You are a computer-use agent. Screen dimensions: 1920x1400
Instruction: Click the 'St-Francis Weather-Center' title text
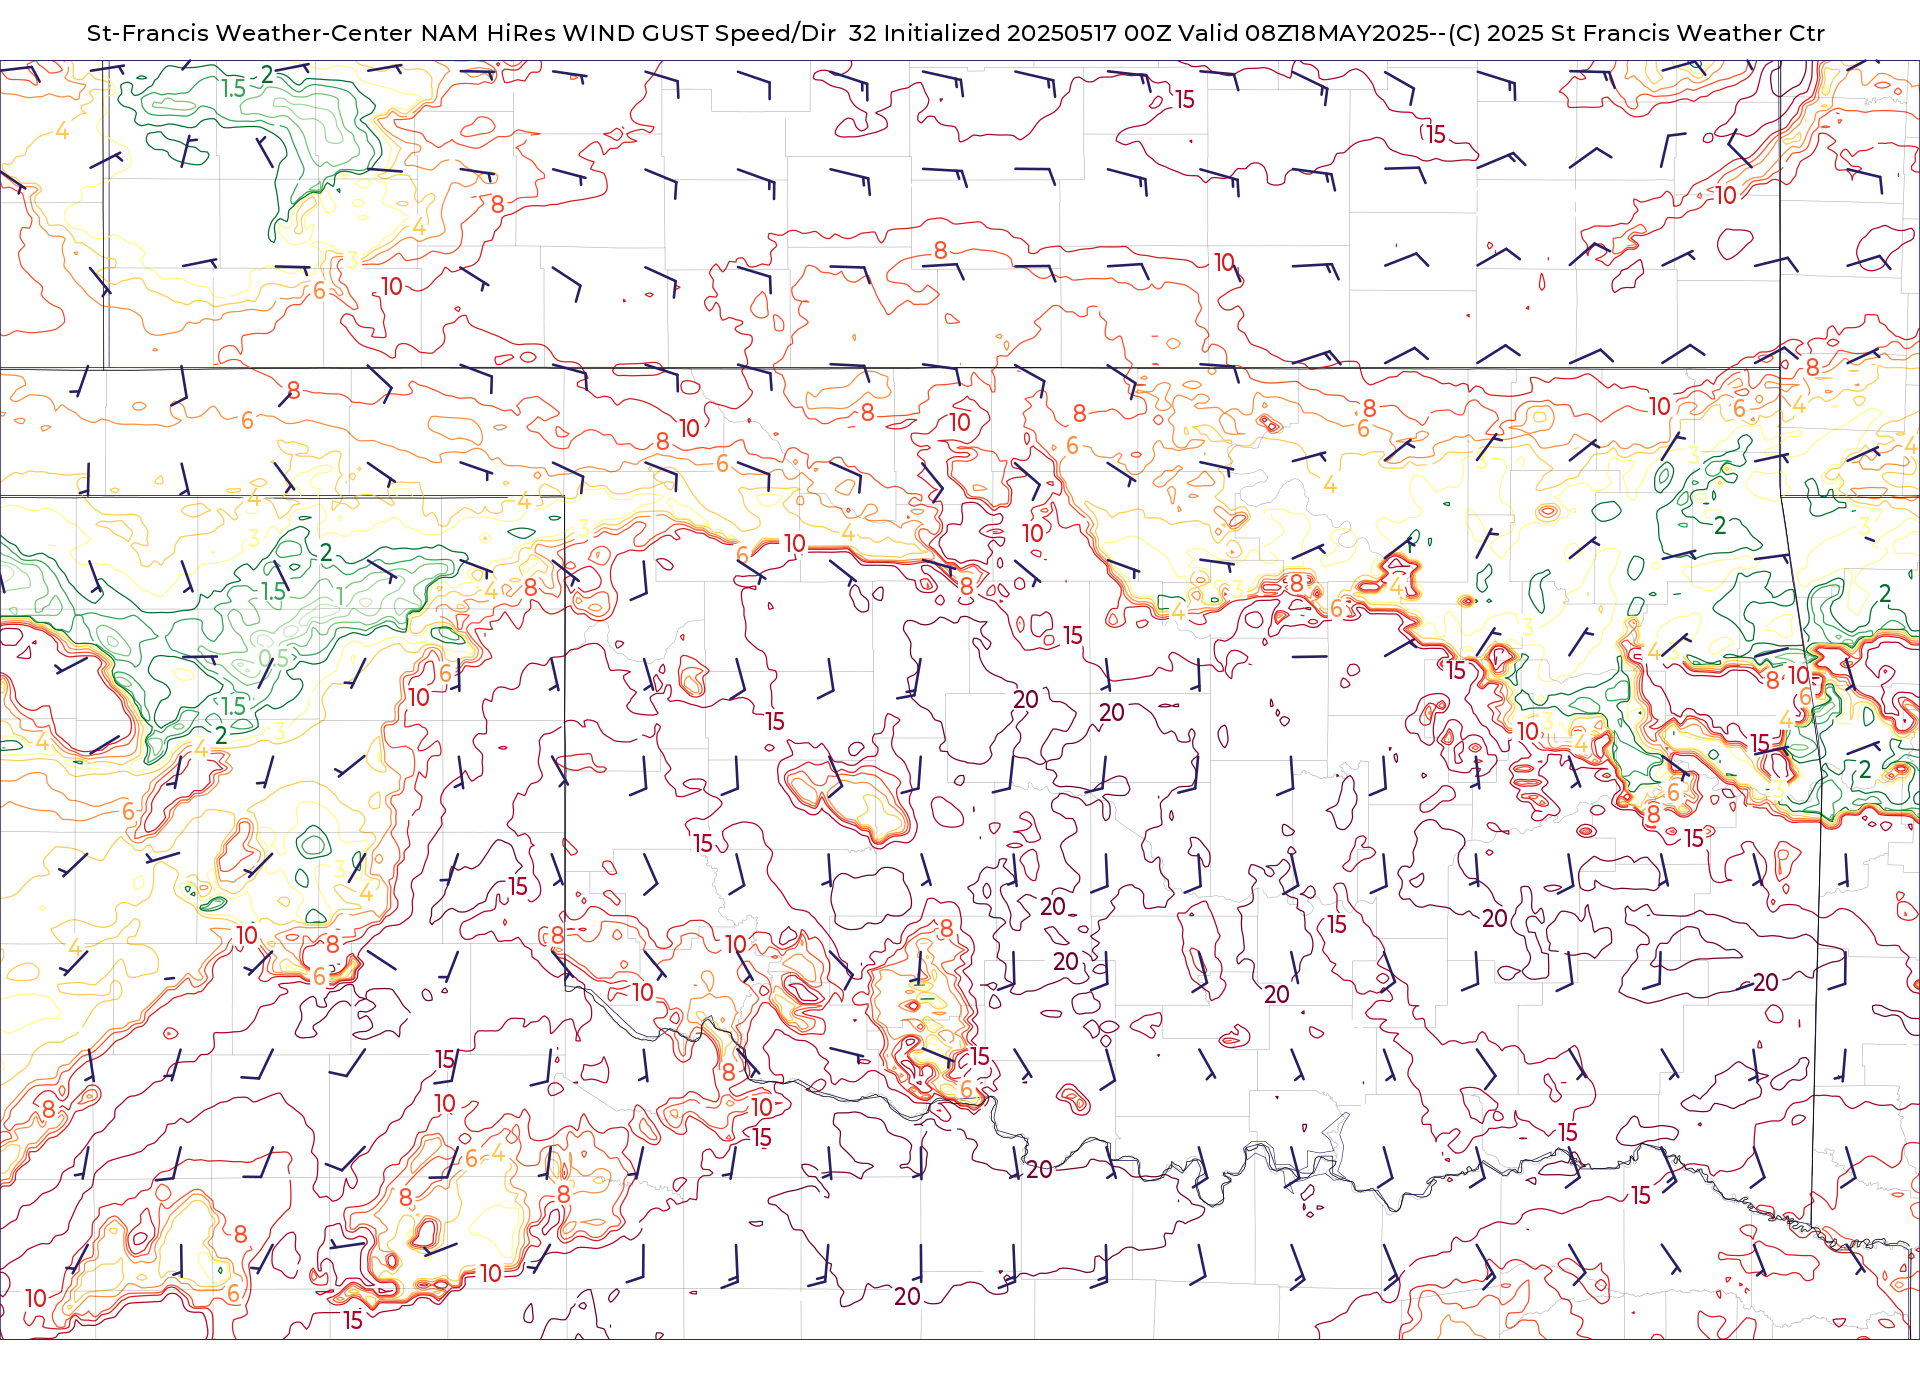250,33
